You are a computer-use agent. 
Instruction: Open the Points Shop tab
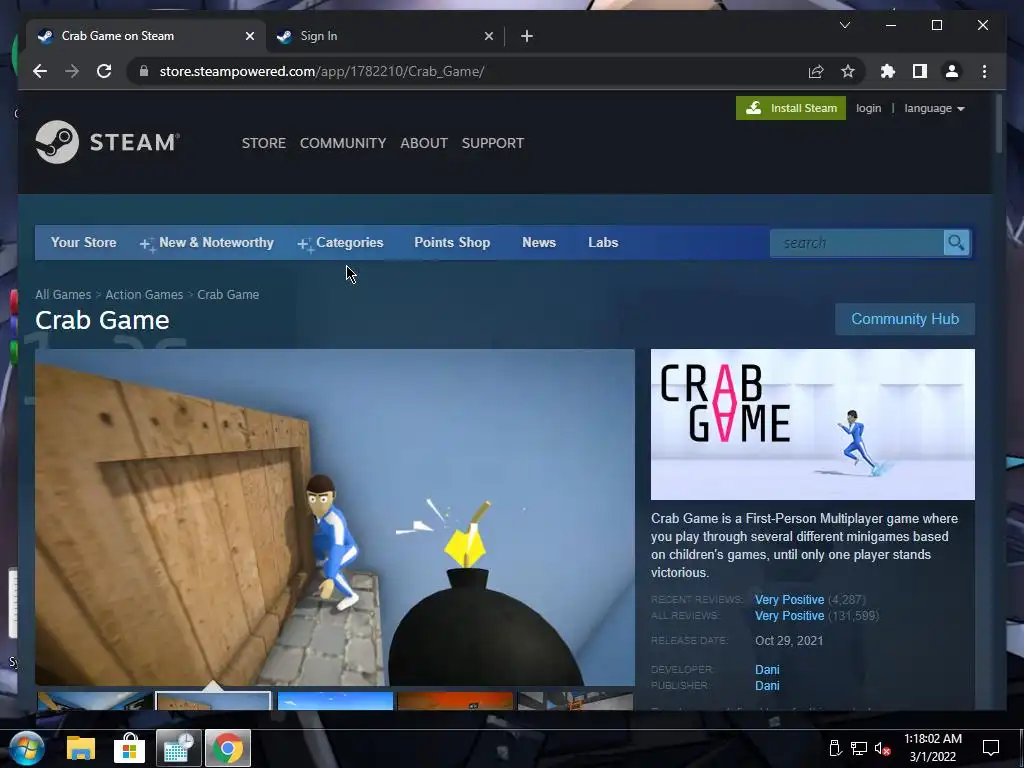452,242
